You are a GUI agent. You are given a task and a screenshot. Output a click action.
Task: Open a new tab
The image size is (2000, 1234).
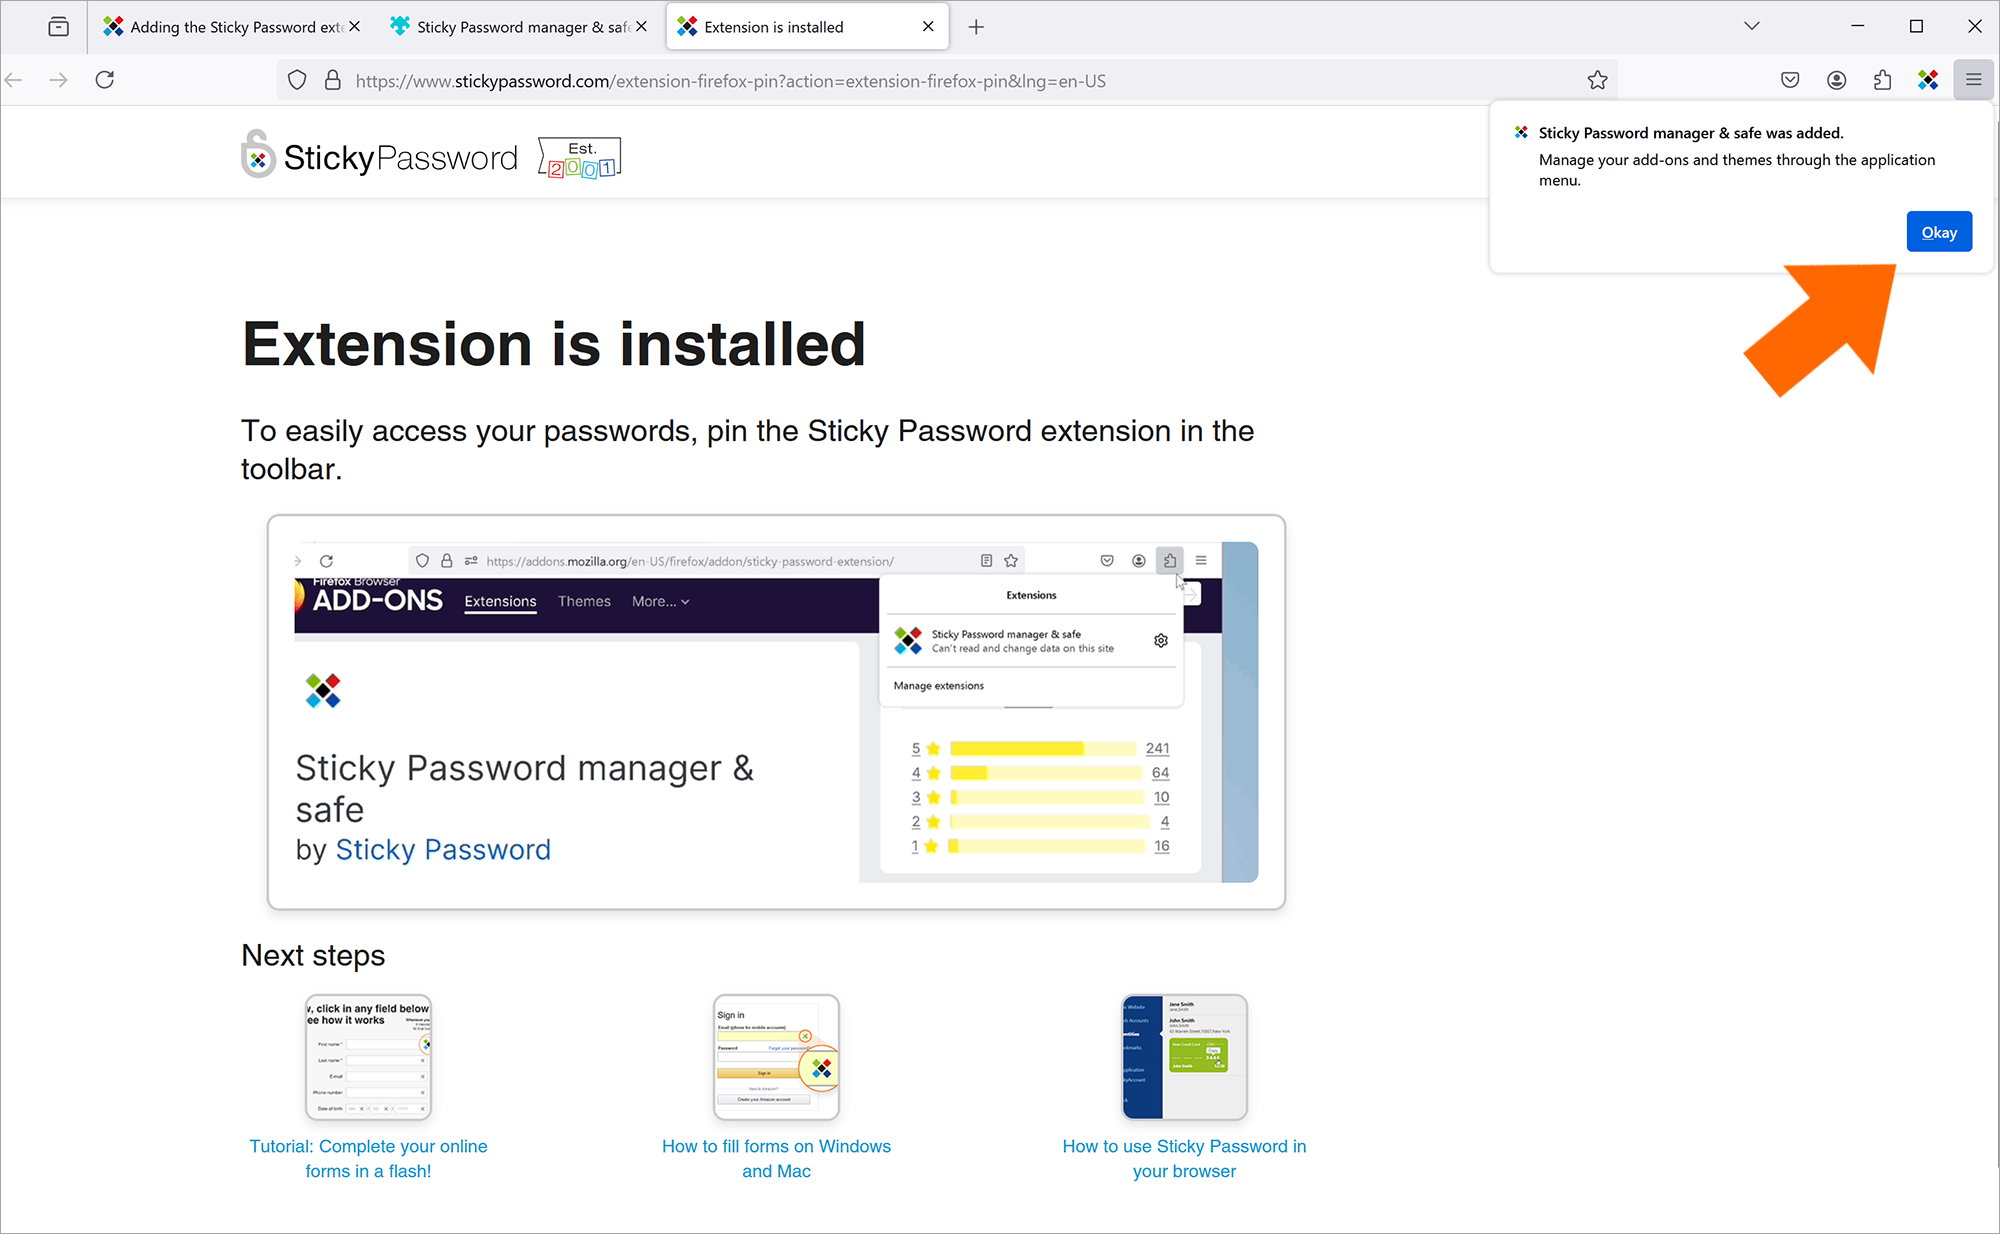976,27
